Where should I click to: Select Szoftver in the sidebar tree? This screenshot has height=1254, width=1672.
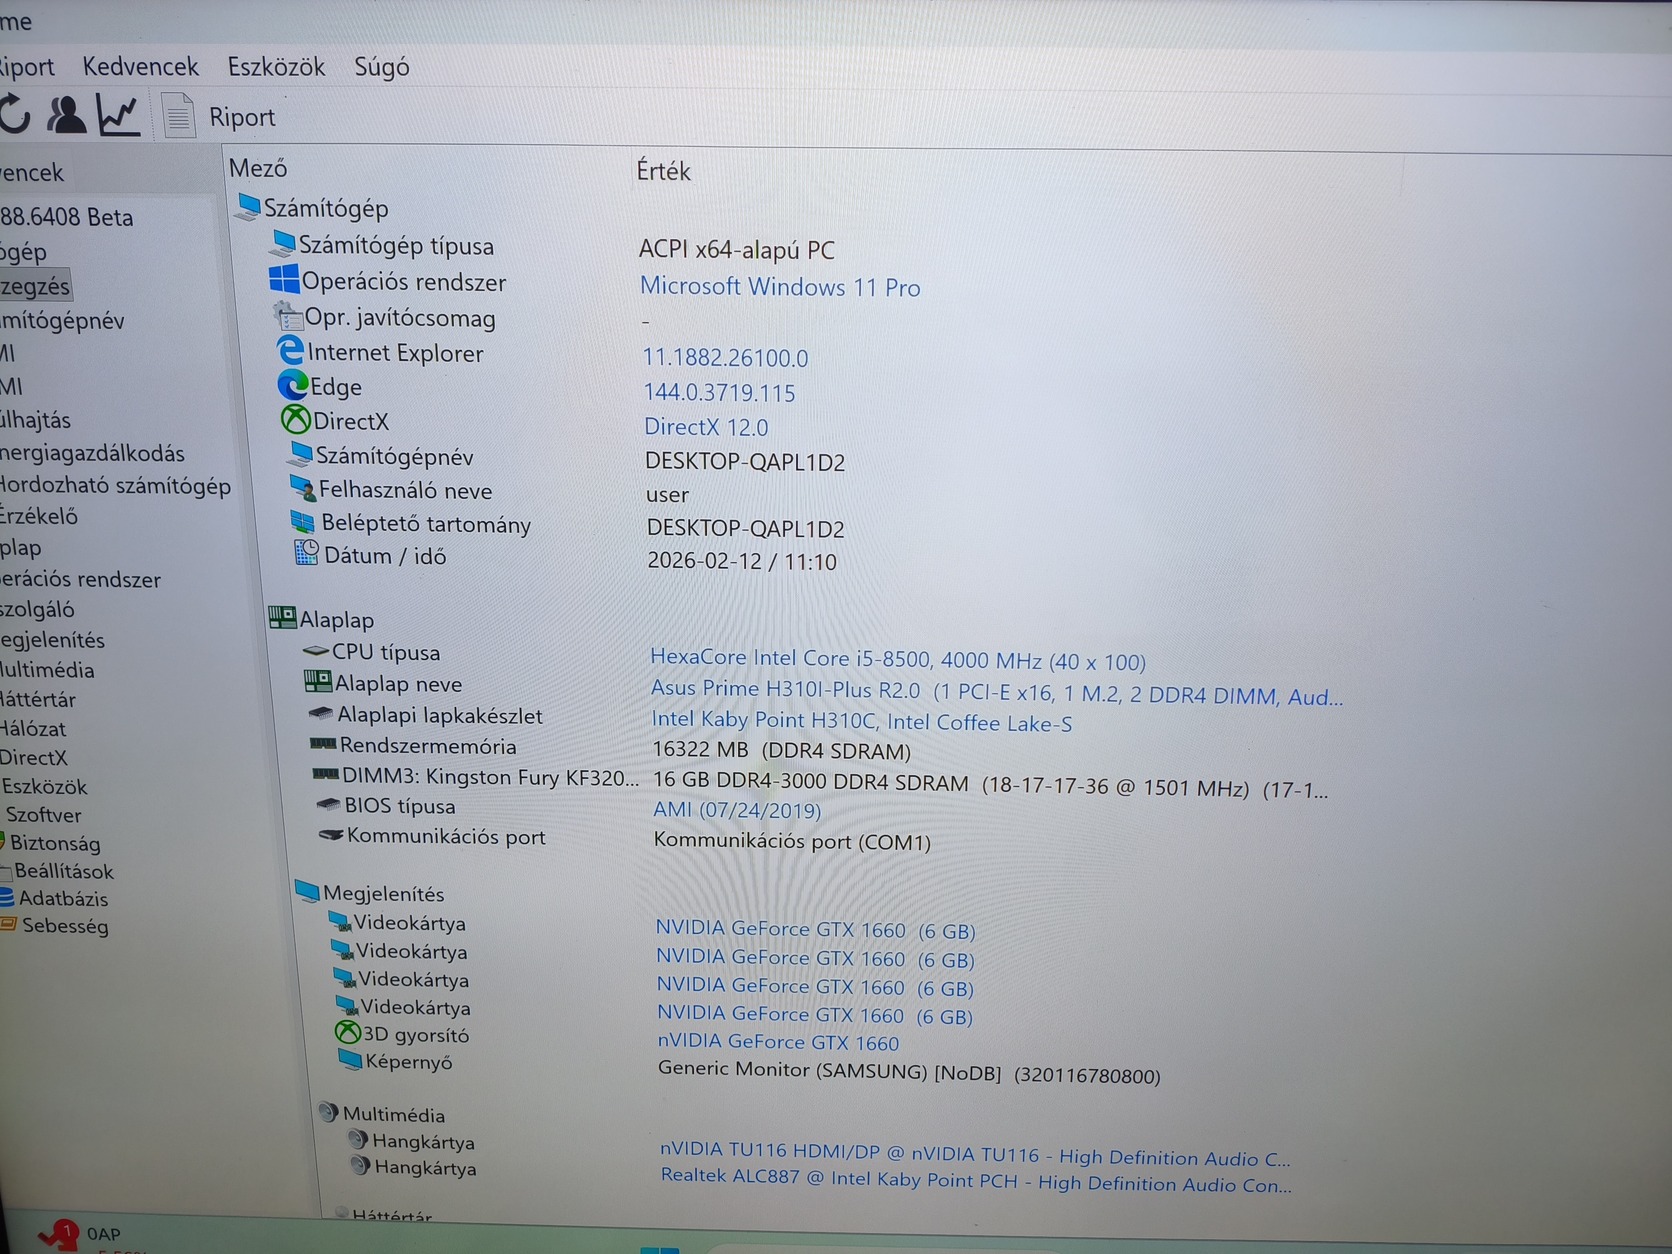pos(43,814)
